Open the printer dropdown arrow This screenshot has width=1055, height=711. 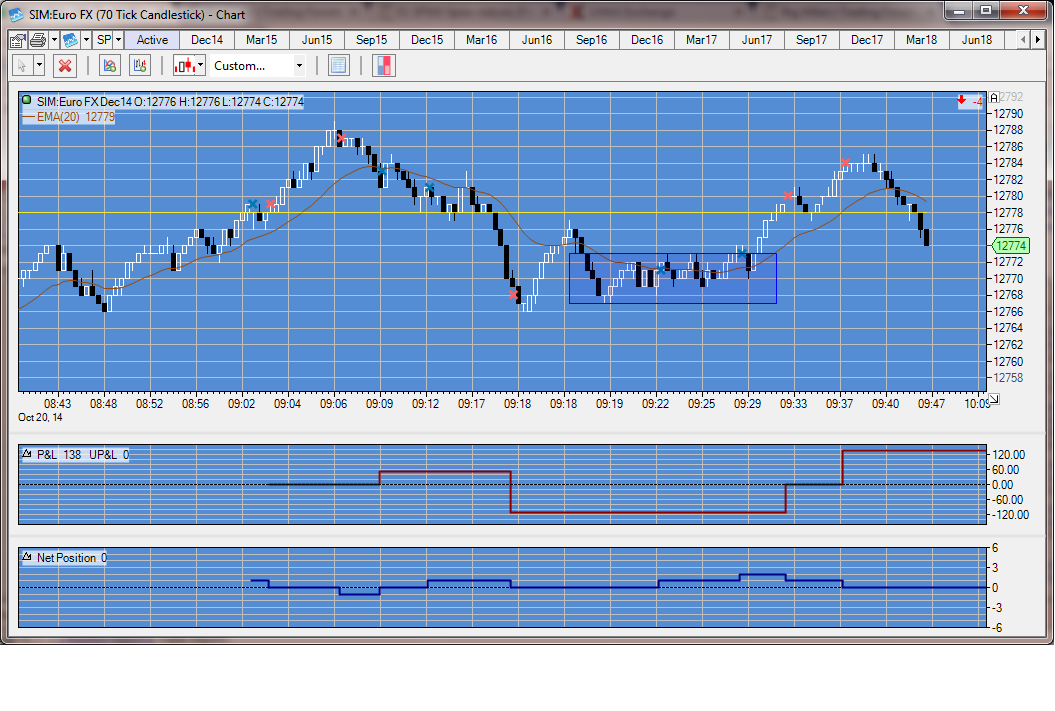[x=54, y=40]
